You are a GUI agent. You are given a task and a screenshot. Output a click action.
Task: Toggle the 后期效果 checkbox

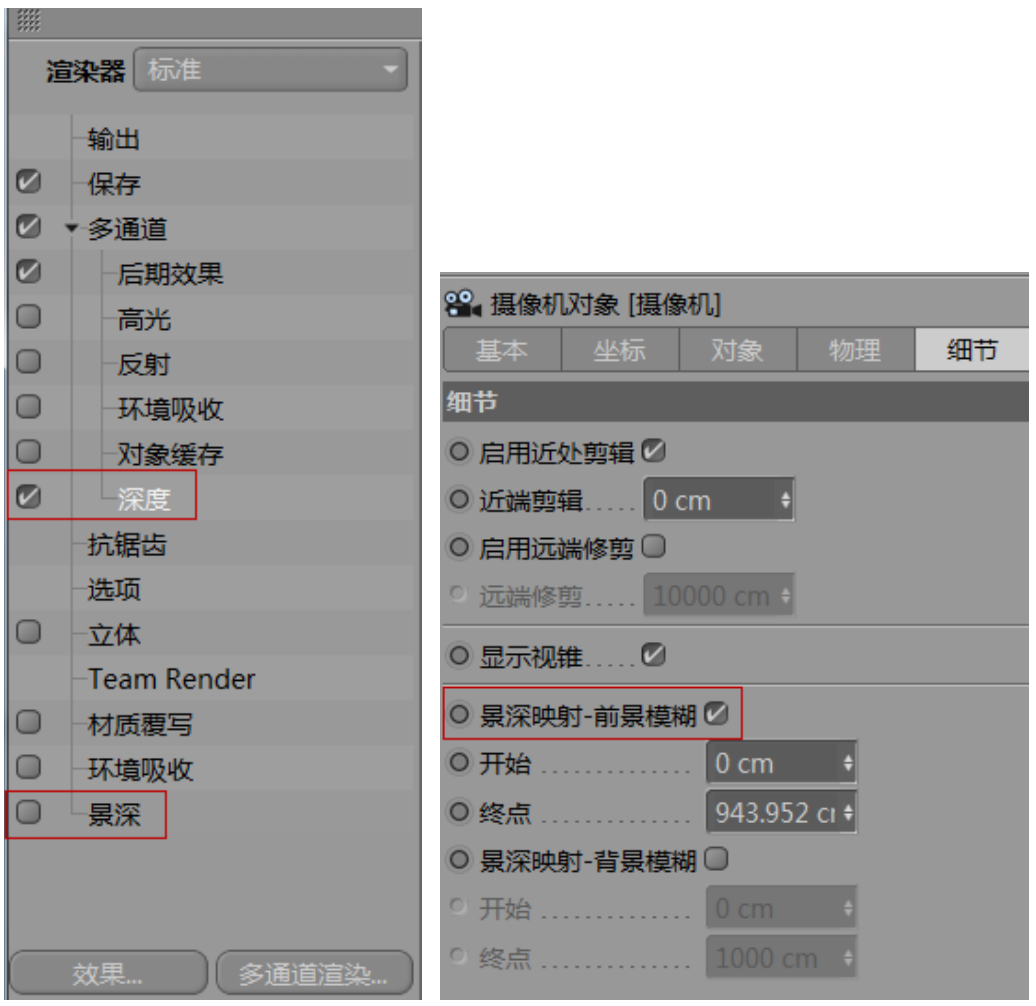(28, 271)
